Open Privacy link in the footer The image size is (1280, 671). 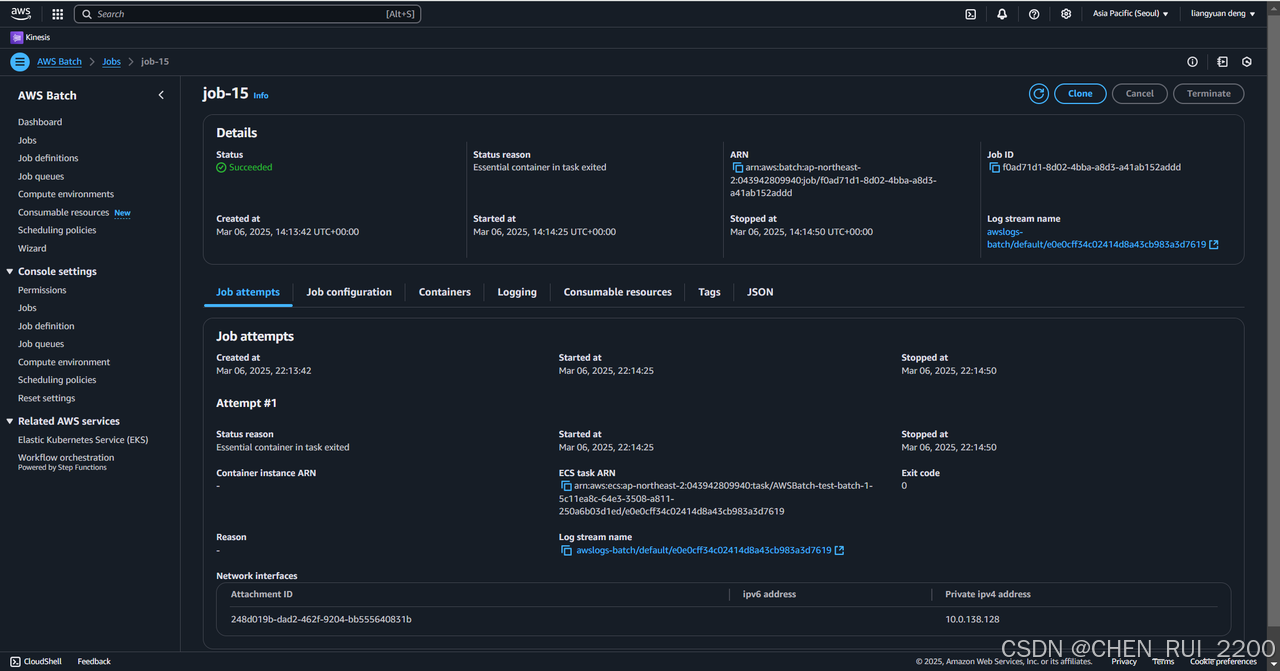click(1124, 661)
